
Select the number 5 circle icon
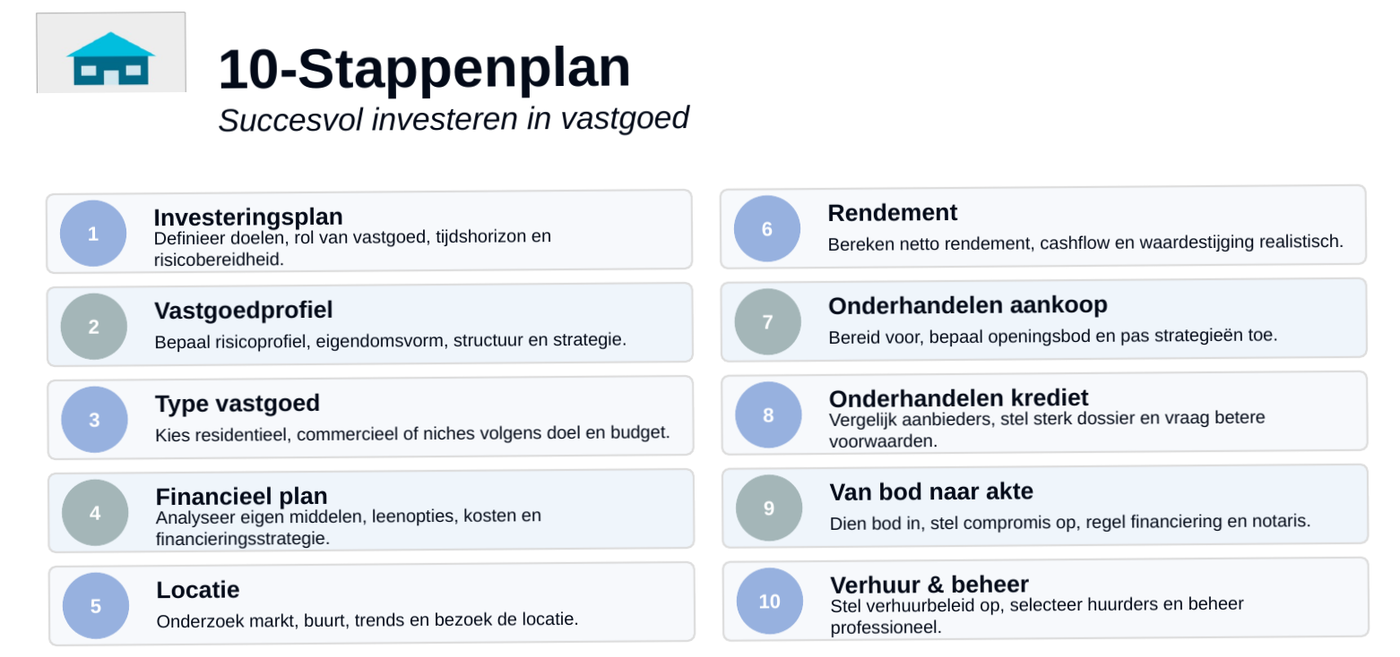click(x=96, y=606)
